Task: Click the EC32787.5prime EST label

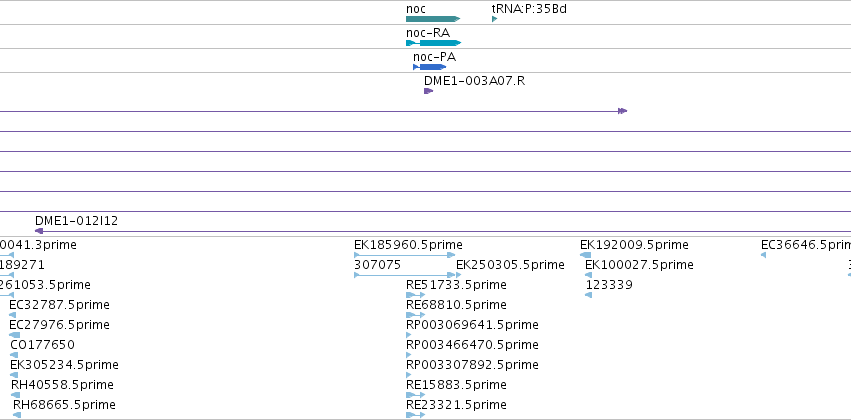Action: [59, 304]
